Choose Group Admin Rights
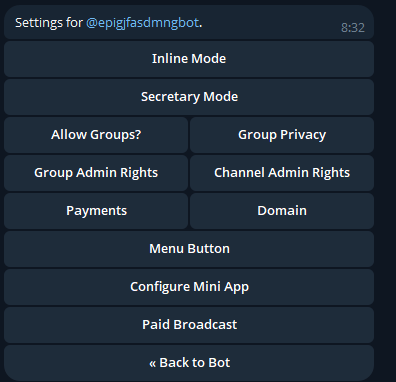Image resolution: width=396 pixels, height=382 pixels. (x=96, y=173)
